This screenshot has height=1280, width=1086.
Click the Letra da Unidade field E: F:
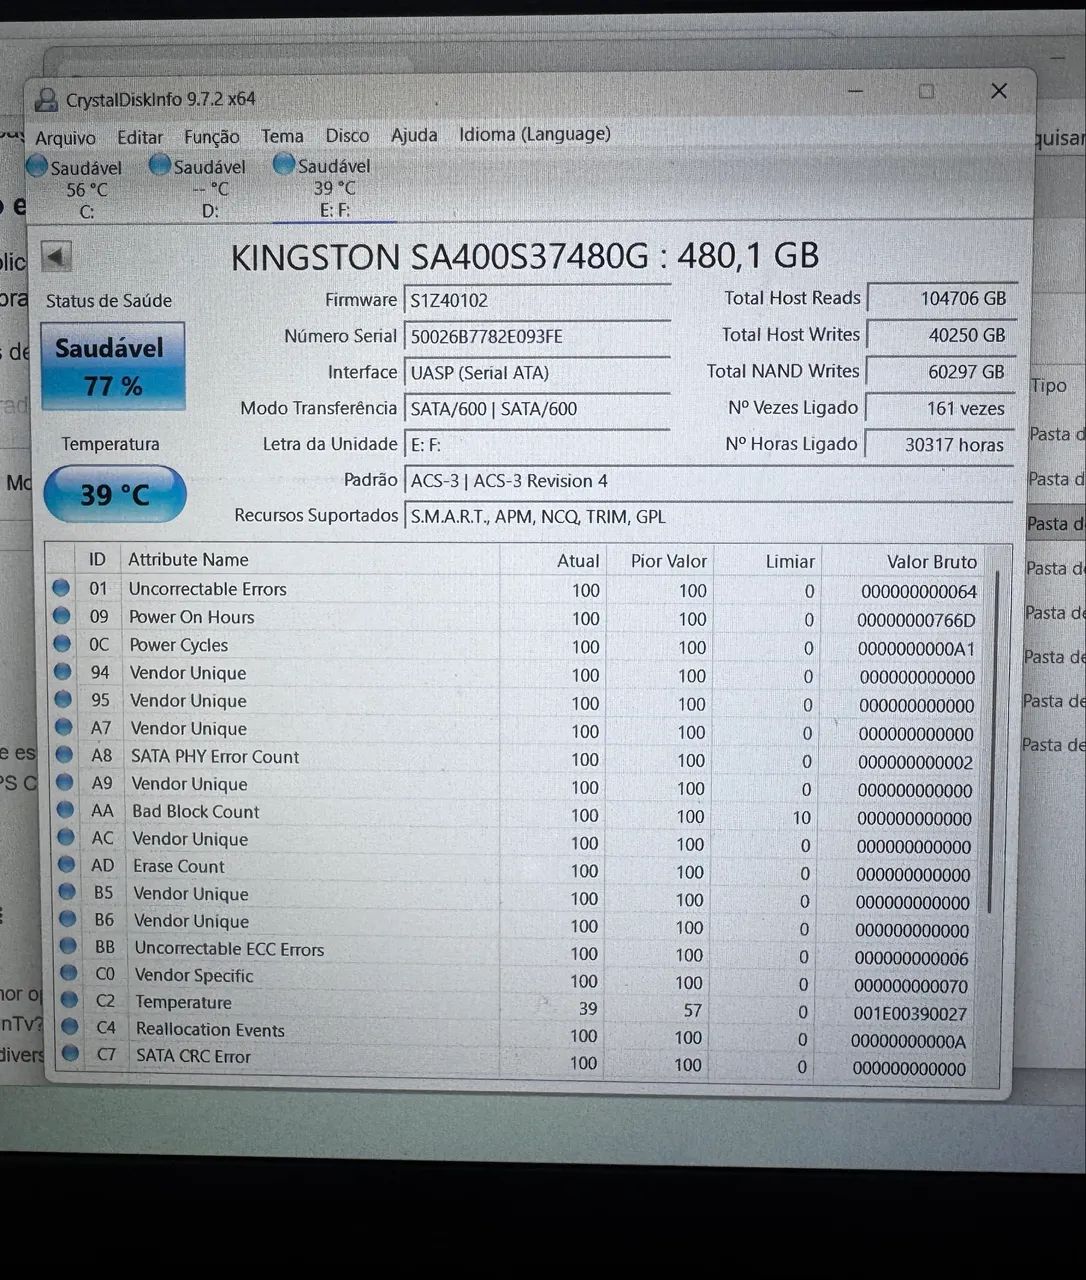point(536,444)
